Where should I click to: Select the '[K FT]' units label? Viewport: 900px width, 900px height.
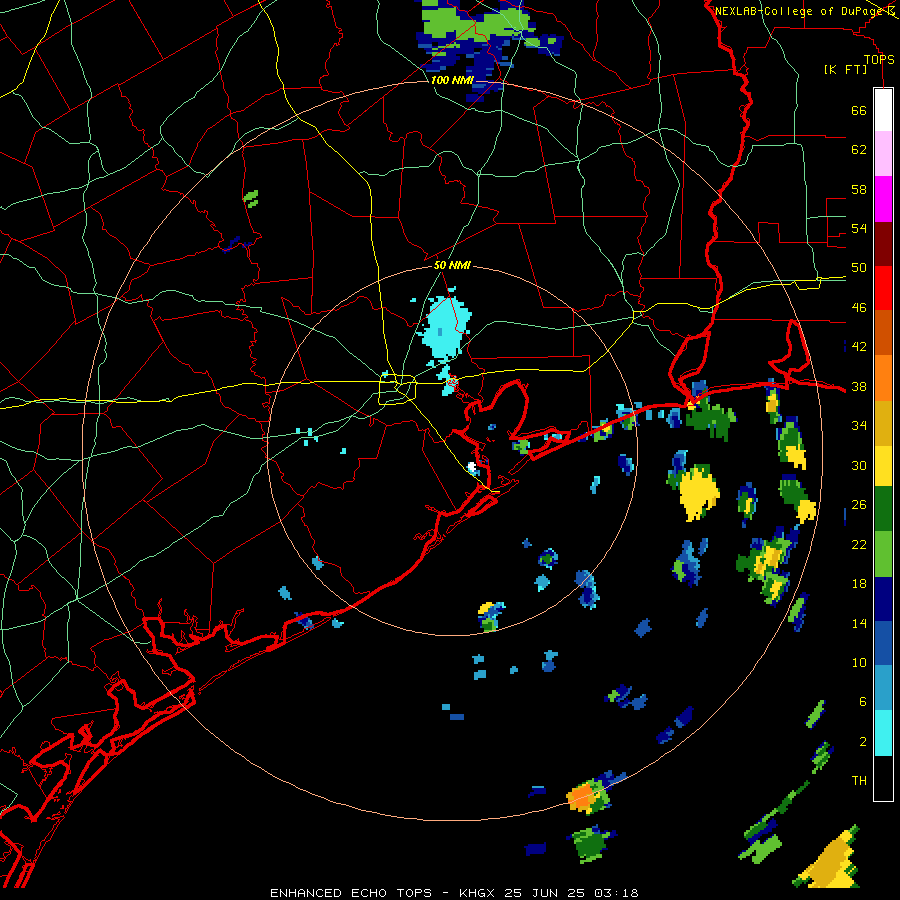(x=845, y=69)
